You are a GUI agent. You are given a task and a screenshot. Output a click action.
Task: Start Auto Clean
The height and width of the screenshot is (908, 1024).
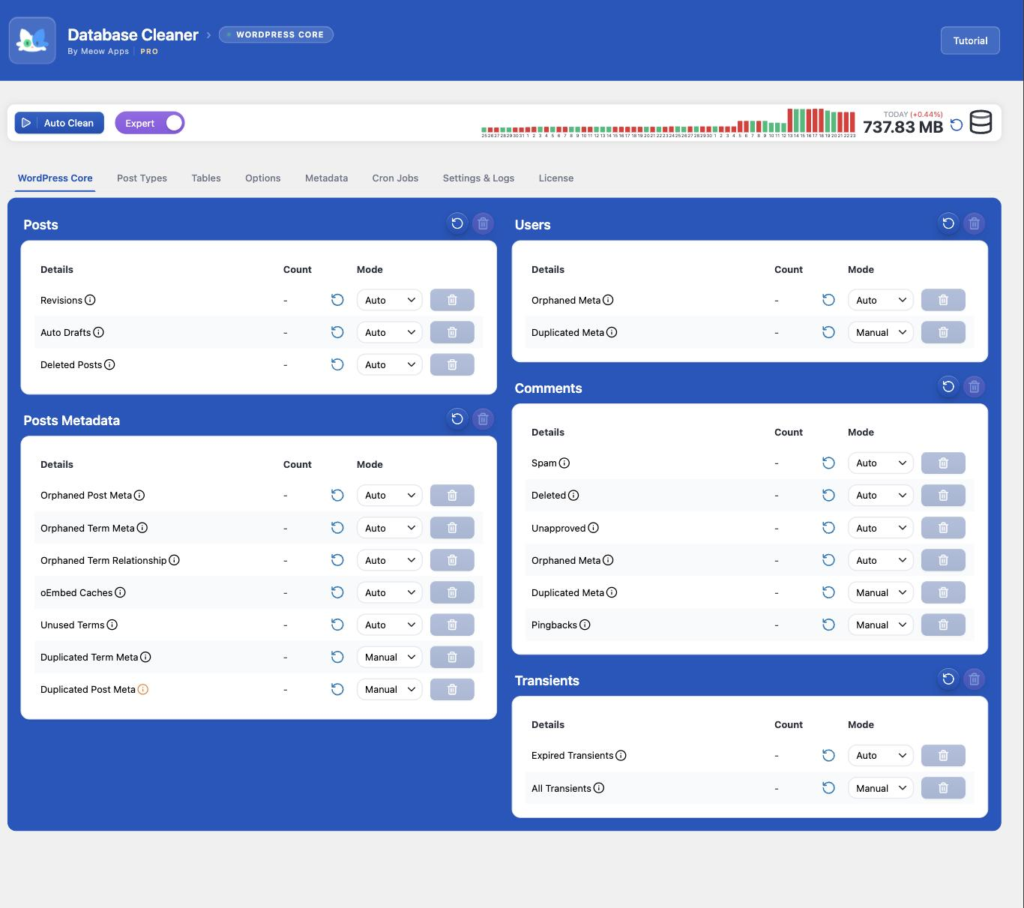59,123
